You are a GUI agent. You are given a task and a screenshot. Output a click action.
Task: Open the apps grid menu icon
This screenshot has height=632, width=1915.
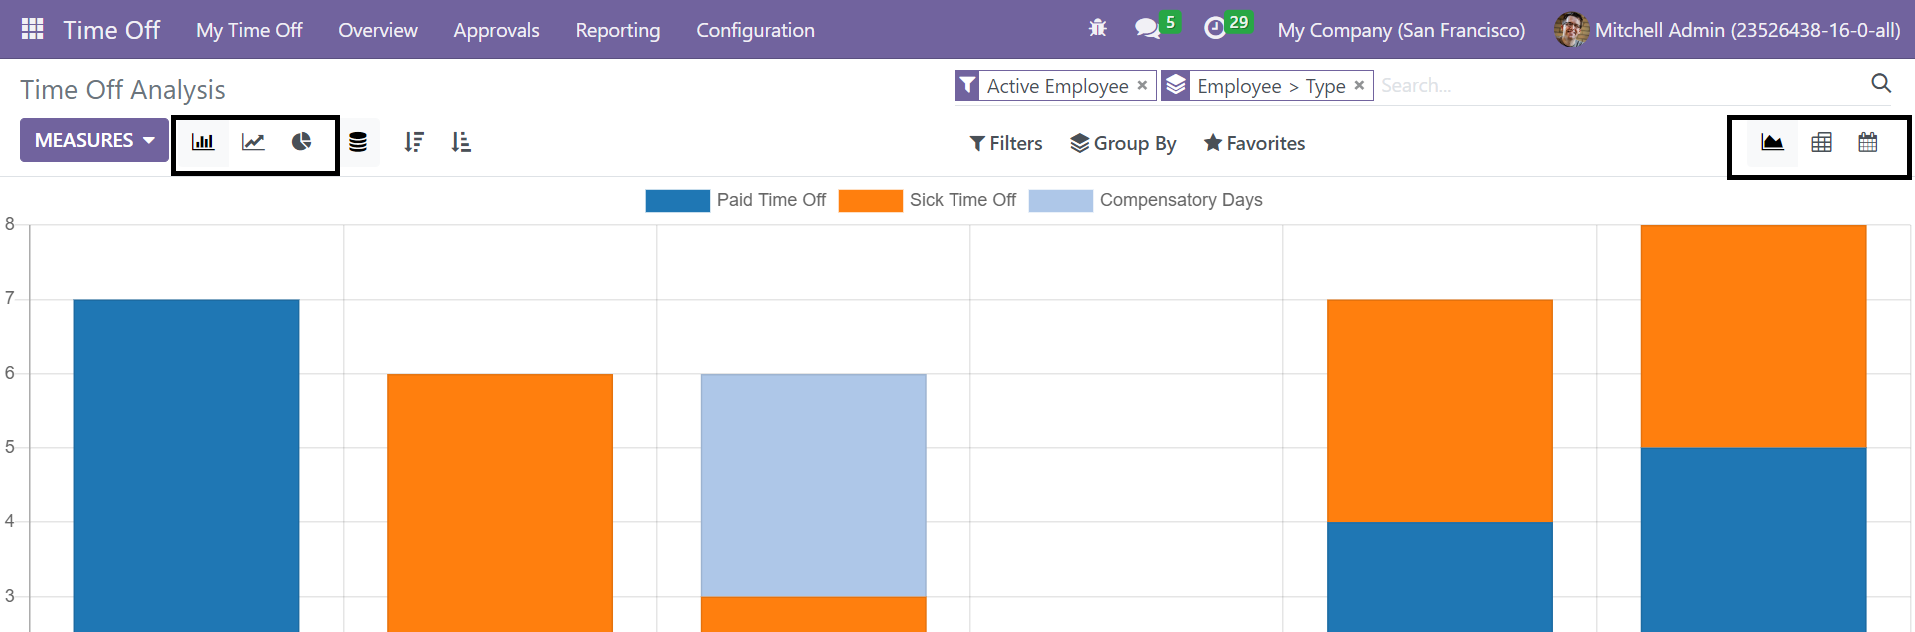tap(32, 29)
